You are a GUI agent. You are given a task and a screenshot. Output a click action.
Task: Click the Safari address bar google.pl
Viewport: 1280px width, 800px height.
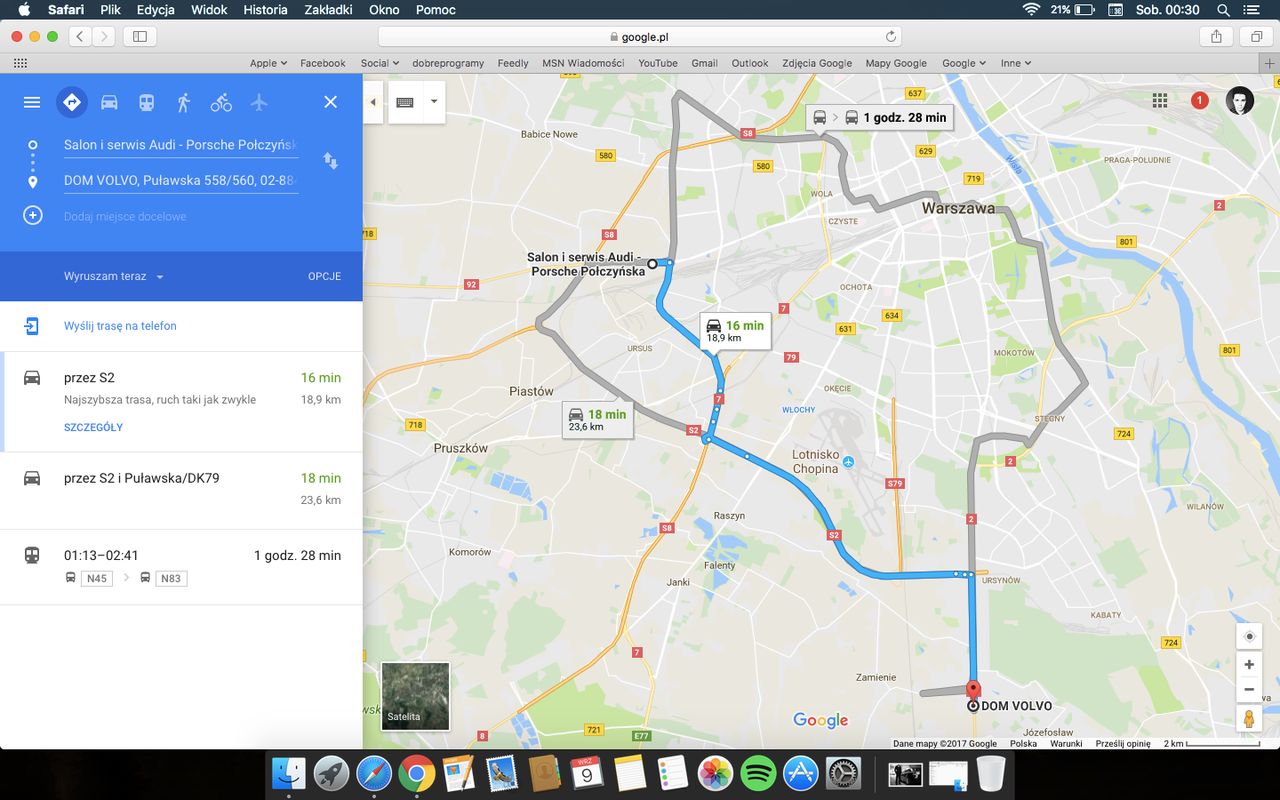point(640,36)
